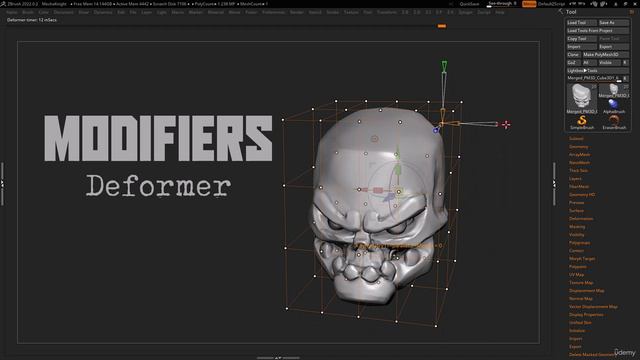This screenshot has height=360, width=640.
Task: Open Lightbox Tools
Action: tap(598, 71)
